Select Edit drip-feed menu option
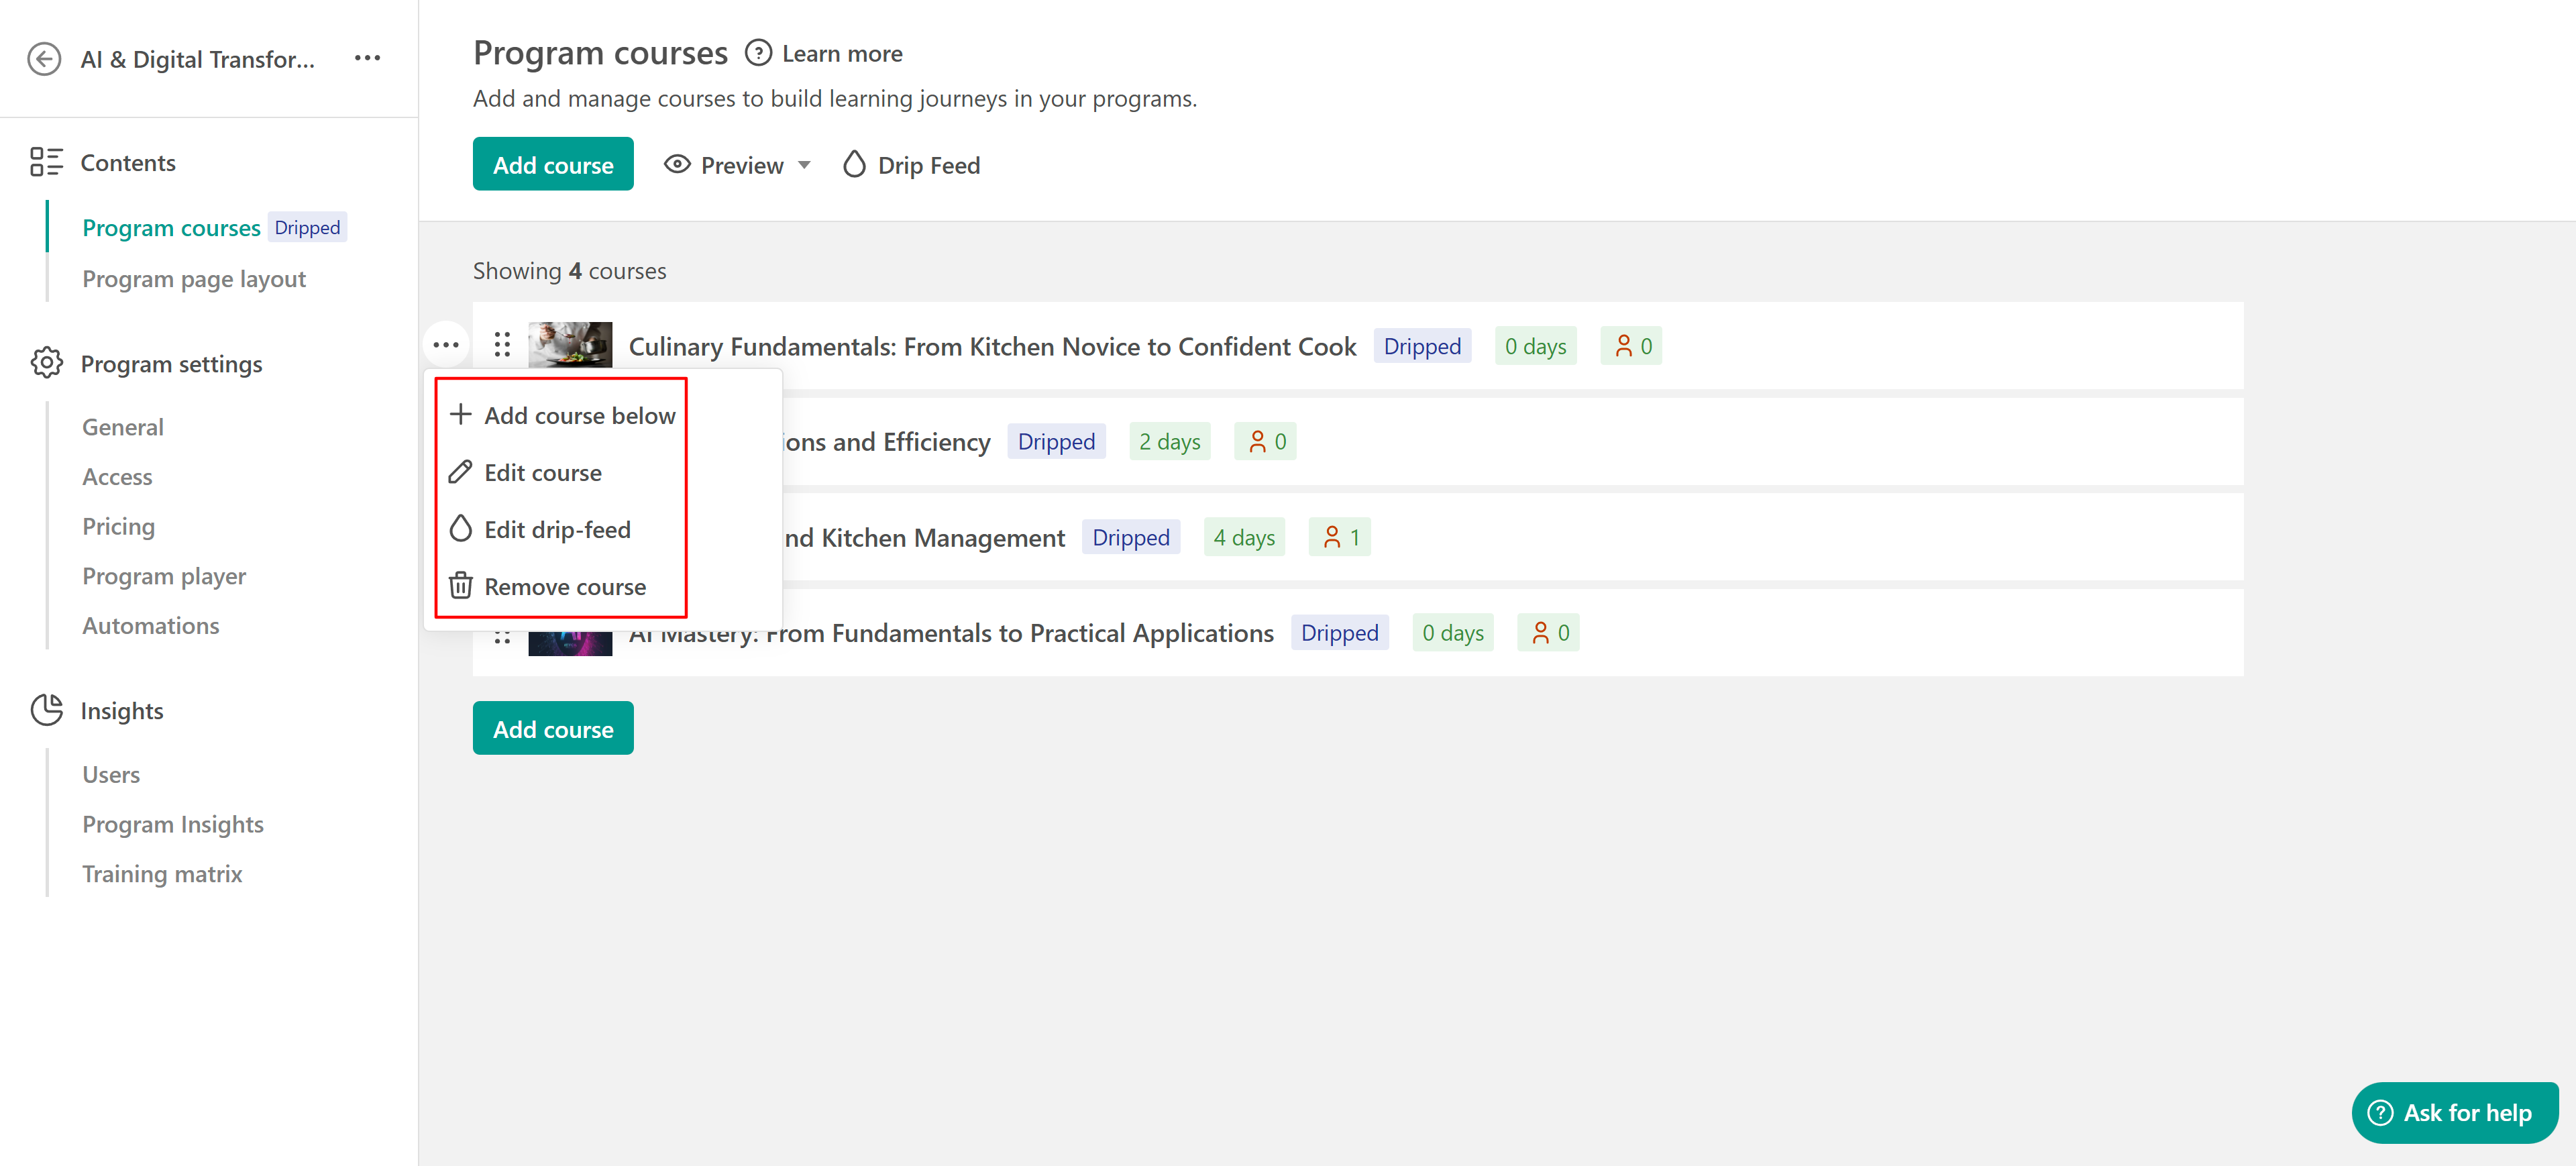The image size is (2576, 1166). [557, 529]
